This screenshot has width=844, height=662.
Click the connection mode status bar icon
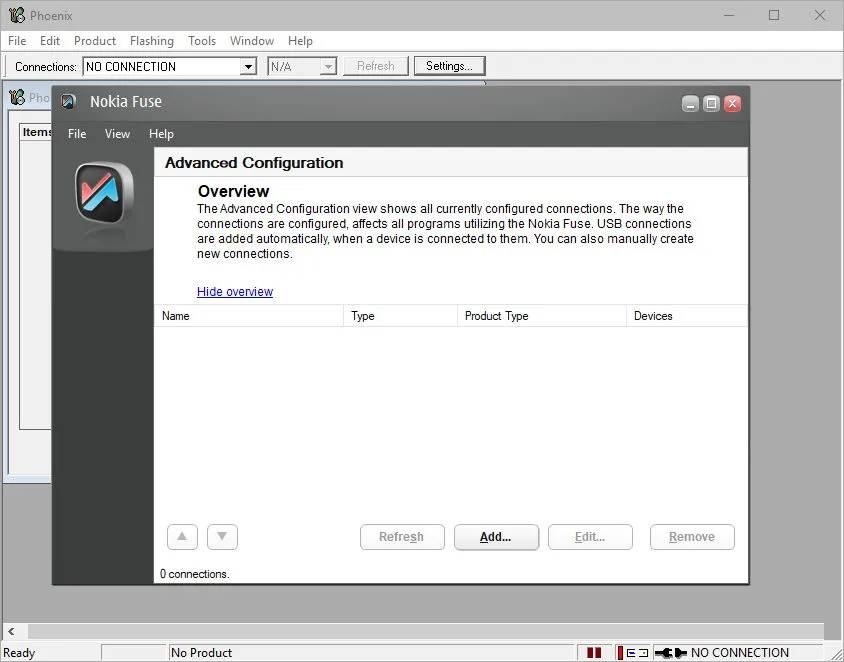(x=633, y=652)
